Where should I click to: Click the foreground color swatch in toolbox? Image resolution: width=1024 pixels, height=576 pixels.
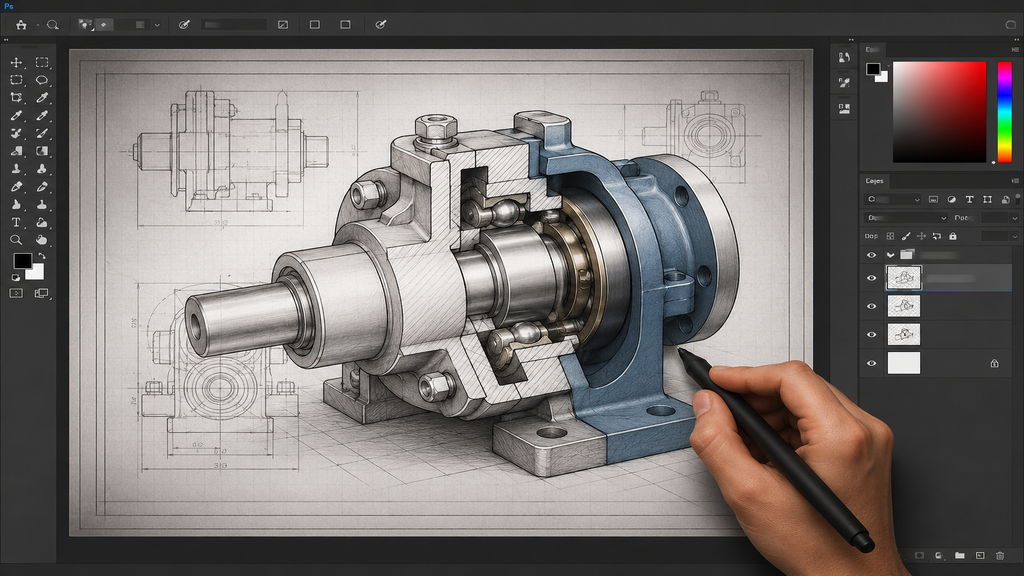tap(22, 261)
